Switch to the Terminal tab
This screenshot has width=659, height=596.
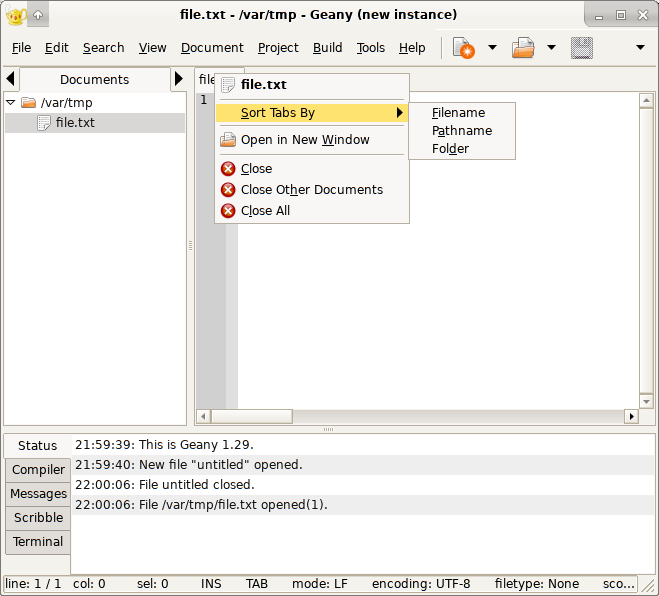tap(38, 542)
